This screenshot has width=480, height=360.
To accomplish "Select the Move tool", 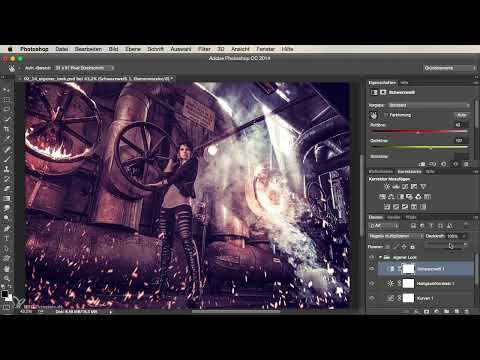I will point(7,90).
